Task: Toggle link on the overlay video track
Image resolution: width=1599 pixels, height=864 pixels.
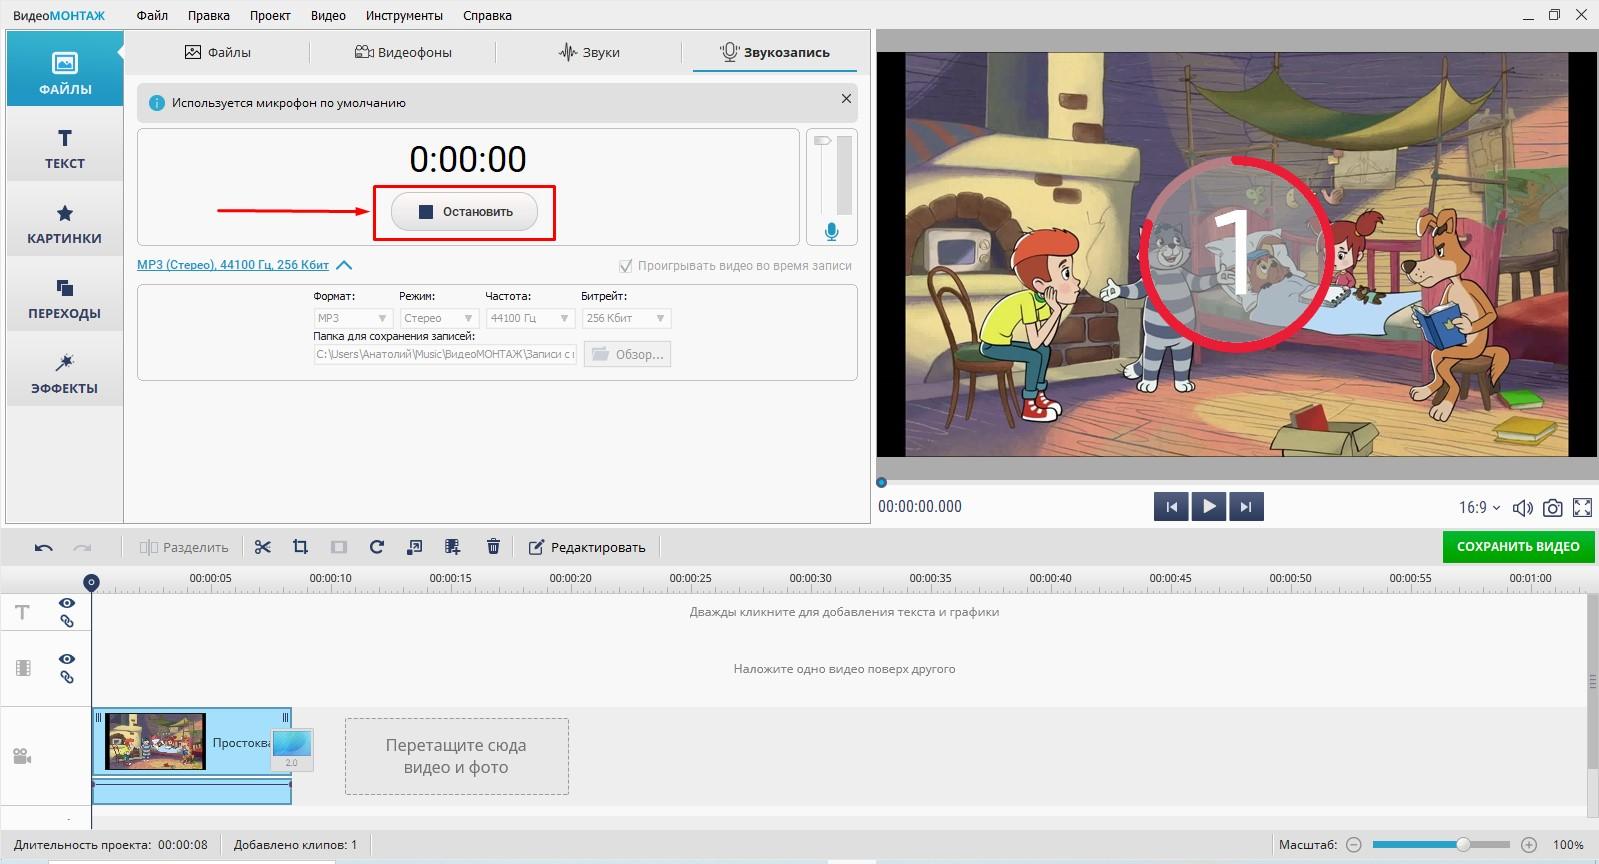Action: pyautogui.click(x=67, y=677)
